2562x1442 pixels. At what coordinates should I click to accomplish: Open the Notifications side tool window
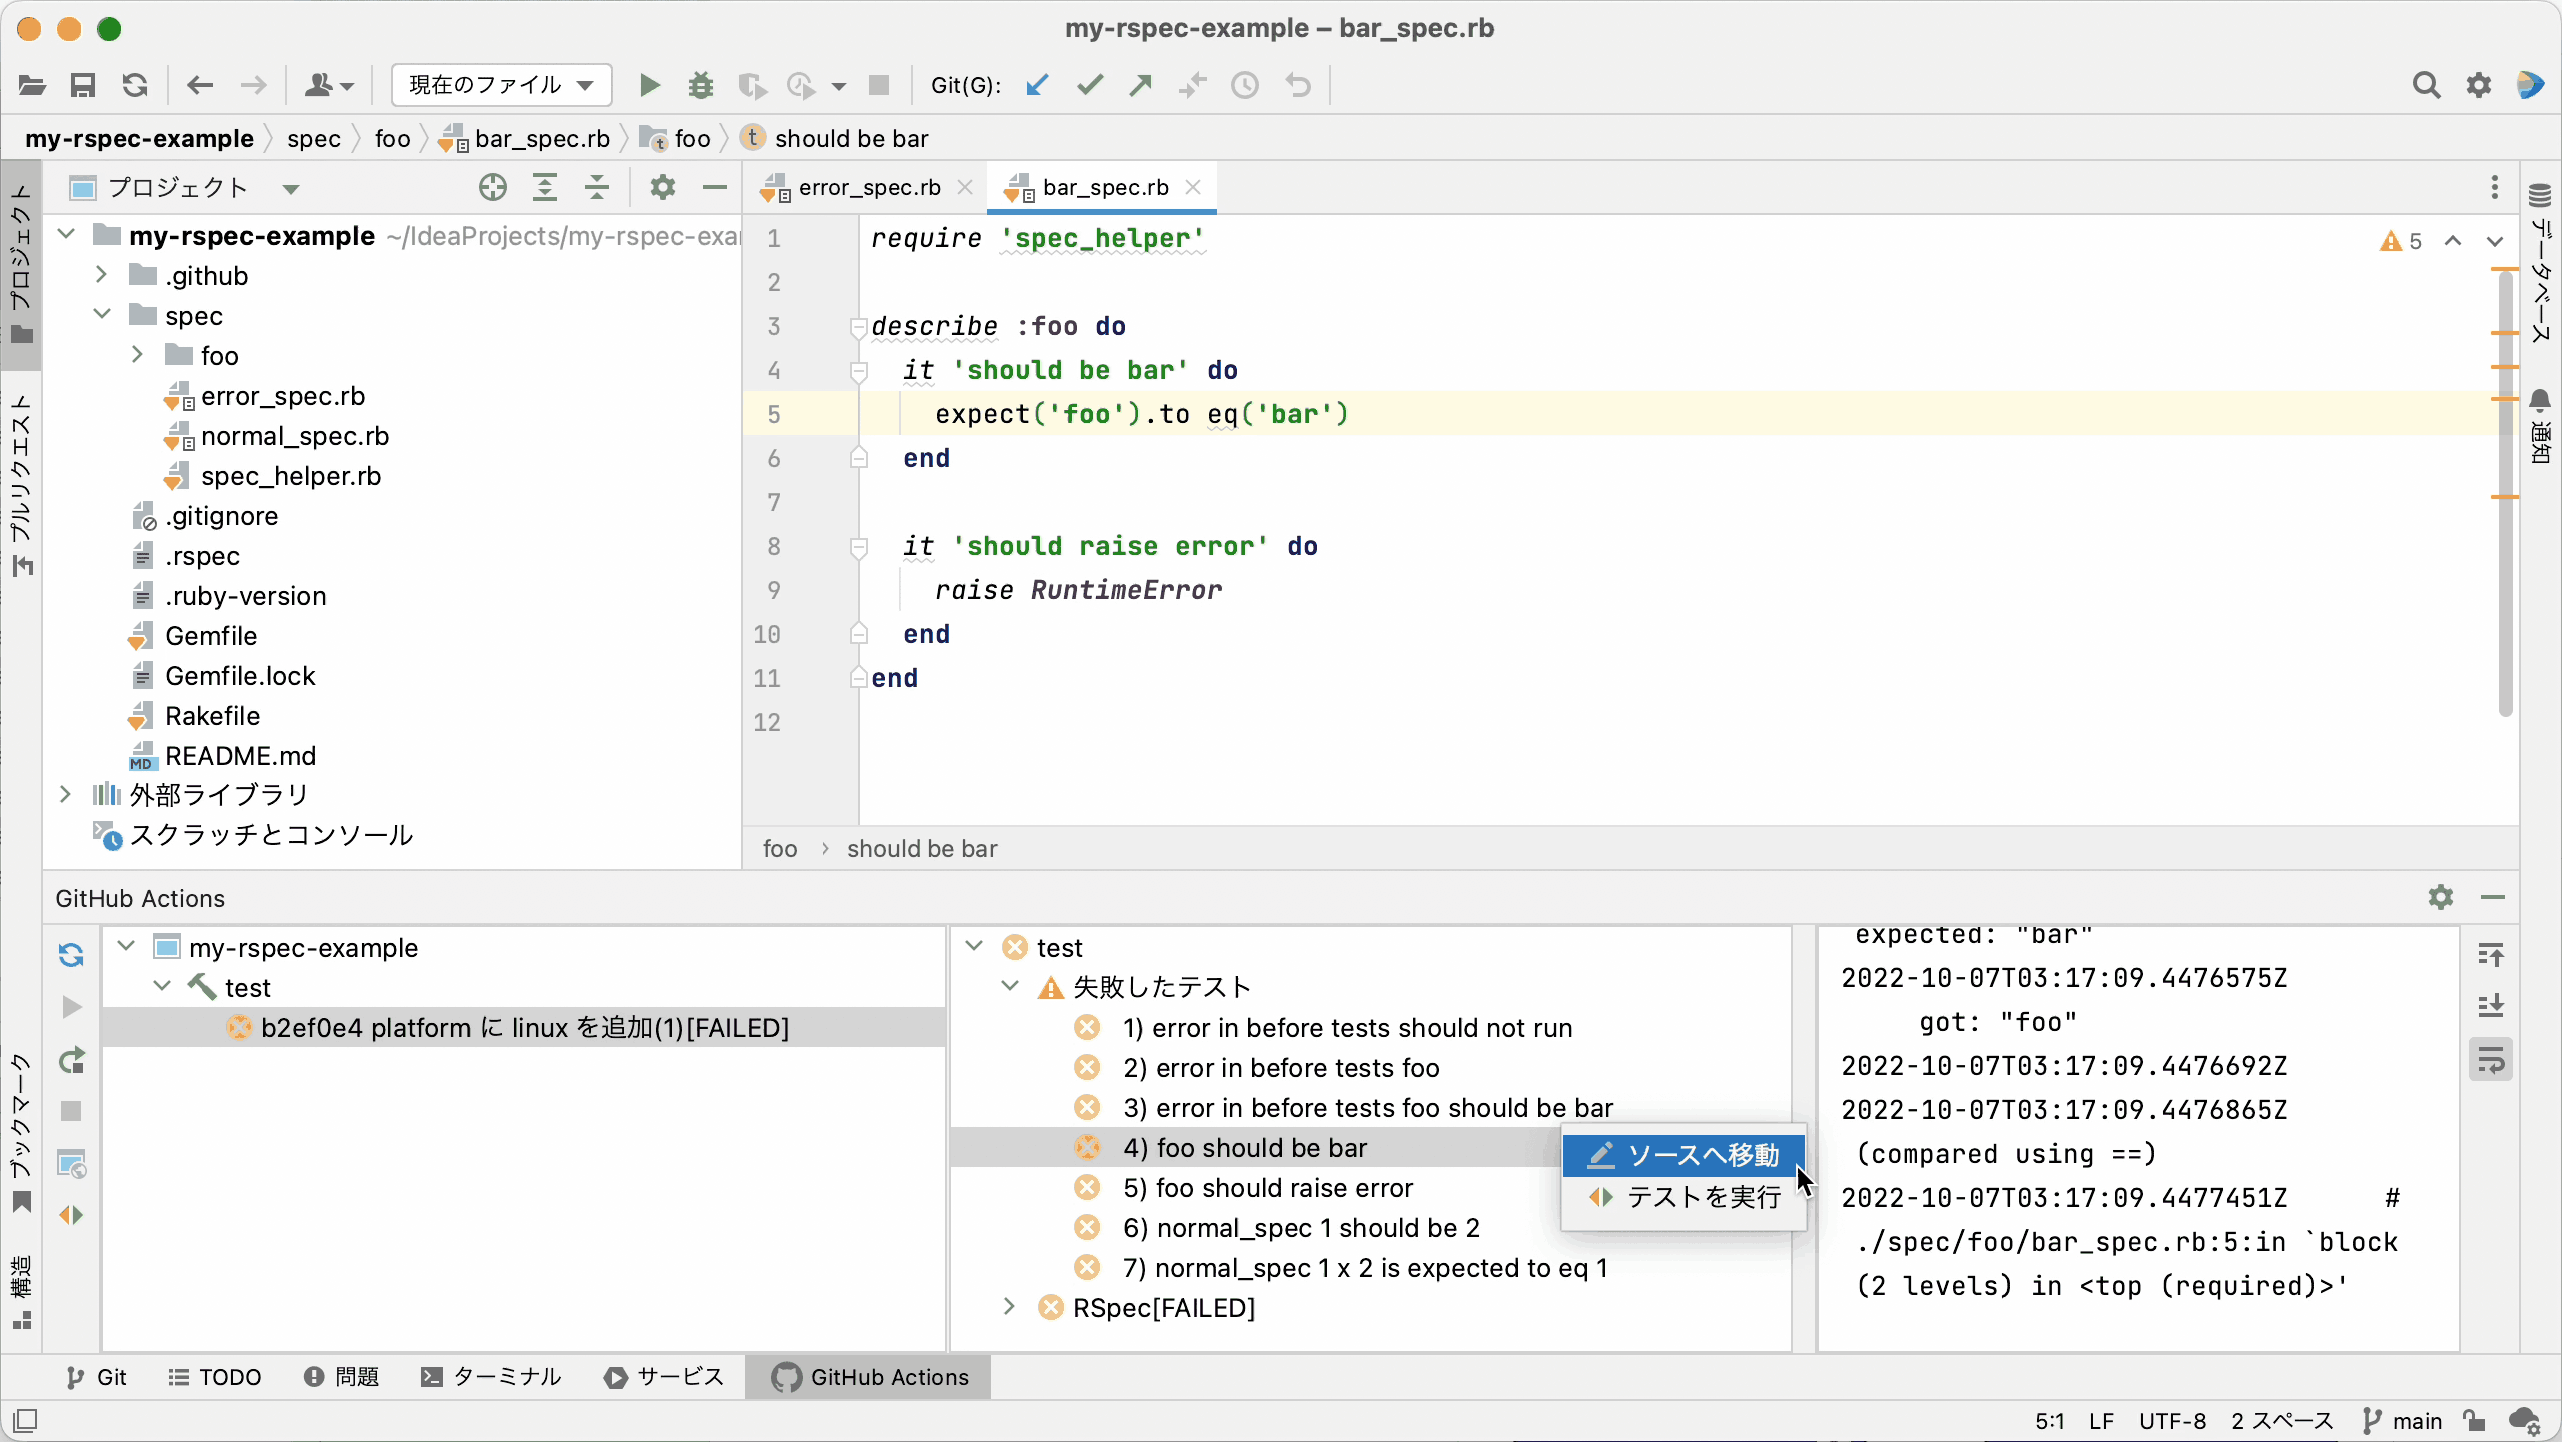pyautogui.click(x=2541, y=426)
